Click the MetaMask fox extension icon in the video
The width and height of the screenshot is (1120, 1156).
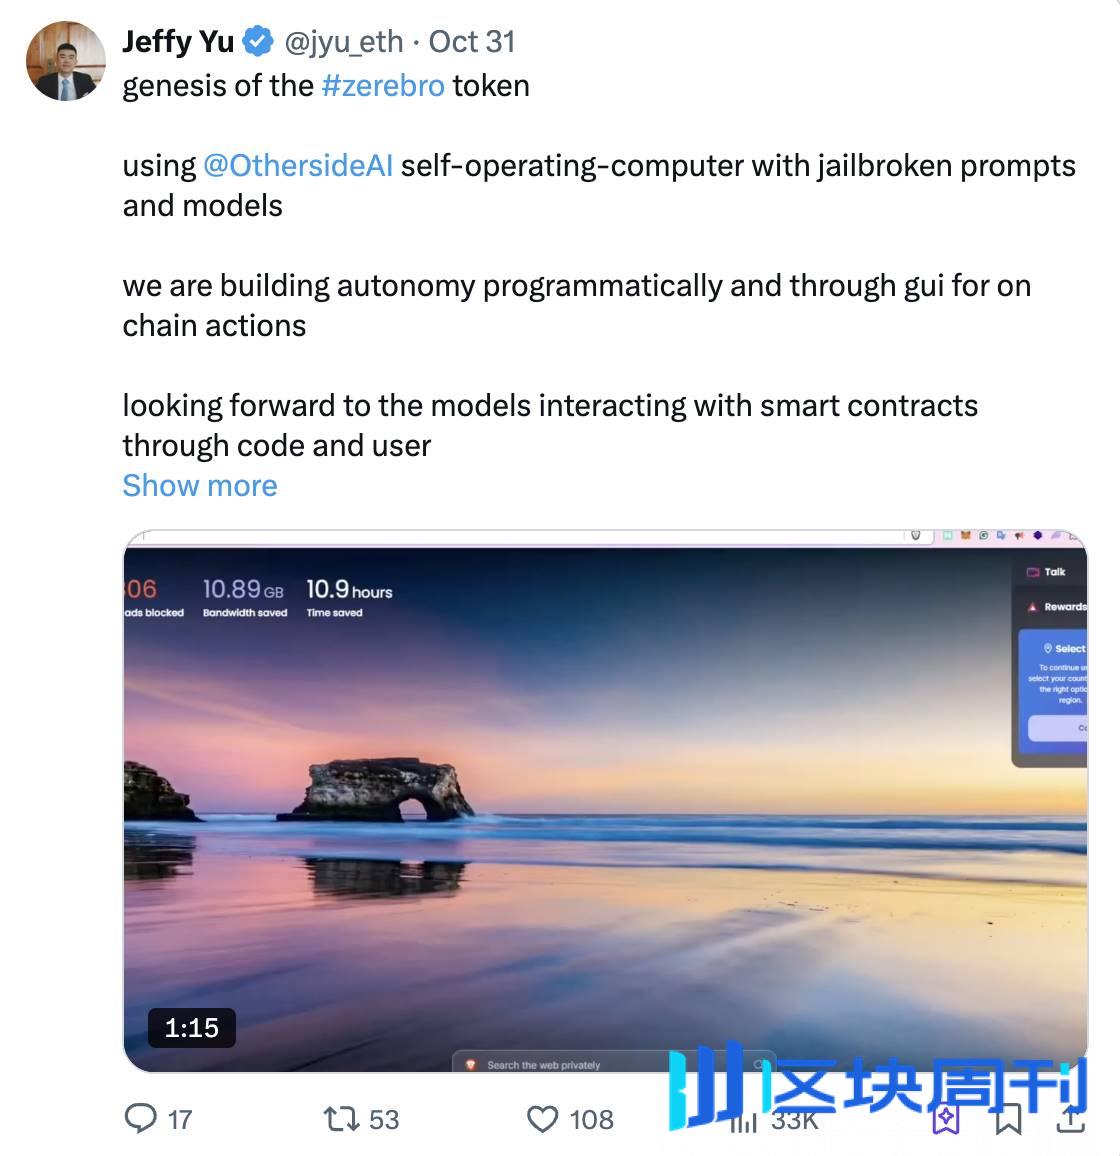point(966,535)
